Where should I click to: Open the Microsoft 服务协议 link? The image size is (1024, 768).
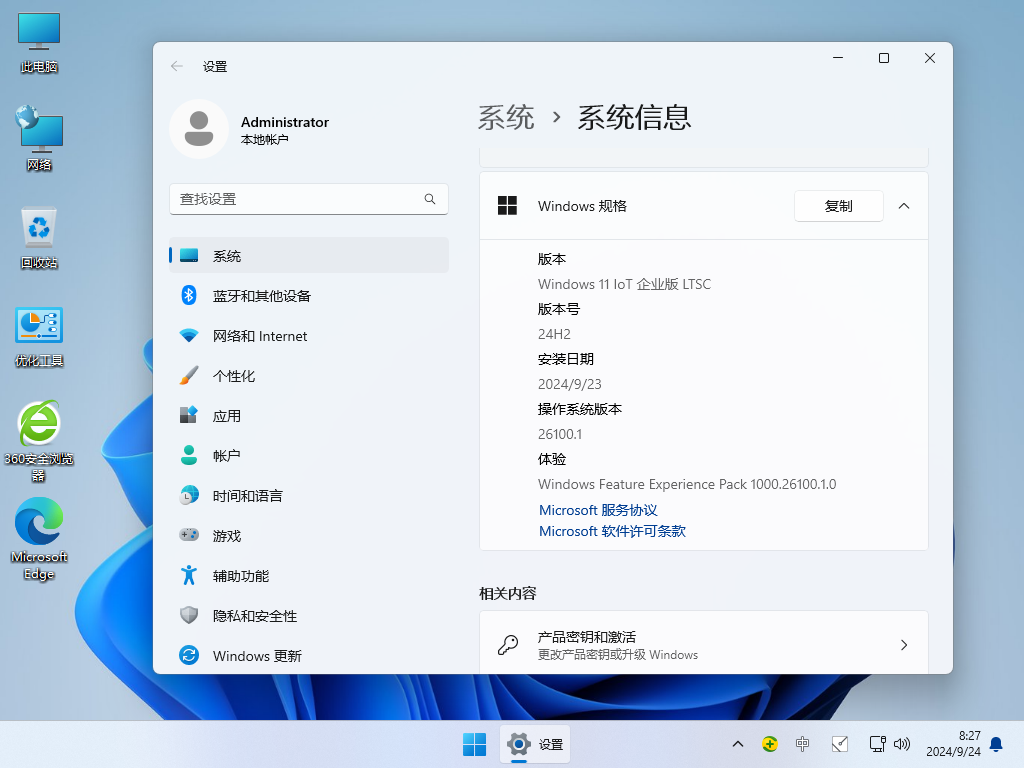[x=598, y=510]
